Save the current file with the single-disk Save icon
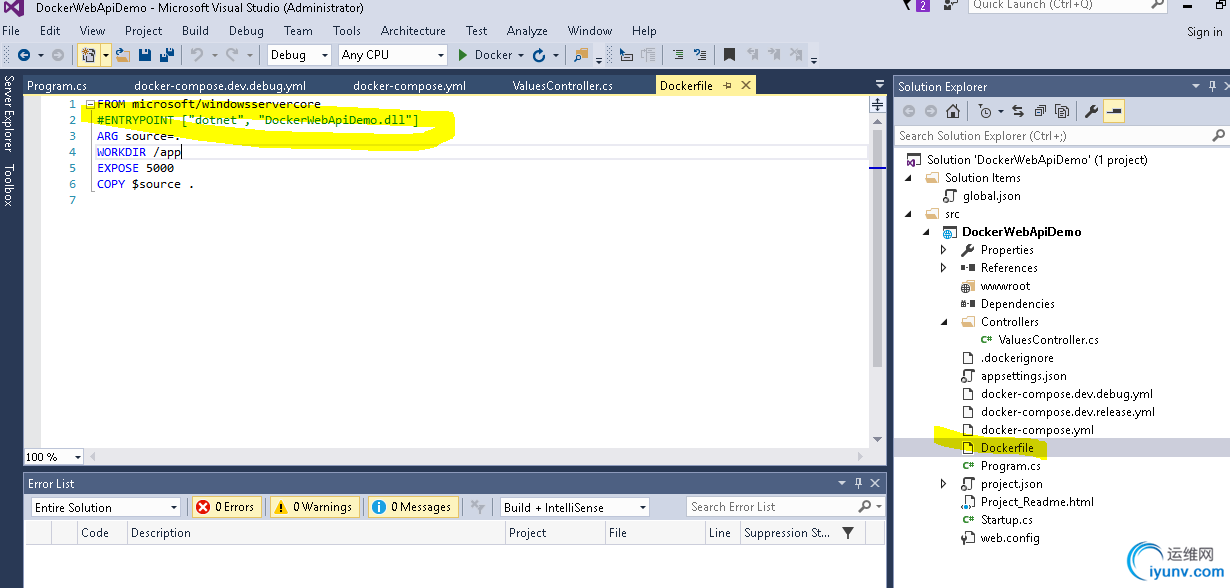1230x588 pixels. pyautogui.click(x=145, y=55)
